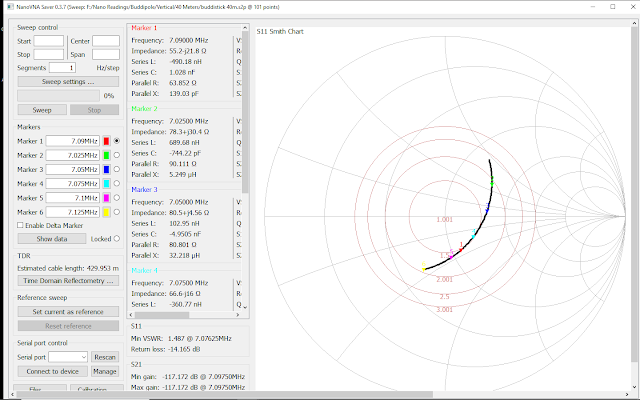Click Connect to device button

[52, 371]
